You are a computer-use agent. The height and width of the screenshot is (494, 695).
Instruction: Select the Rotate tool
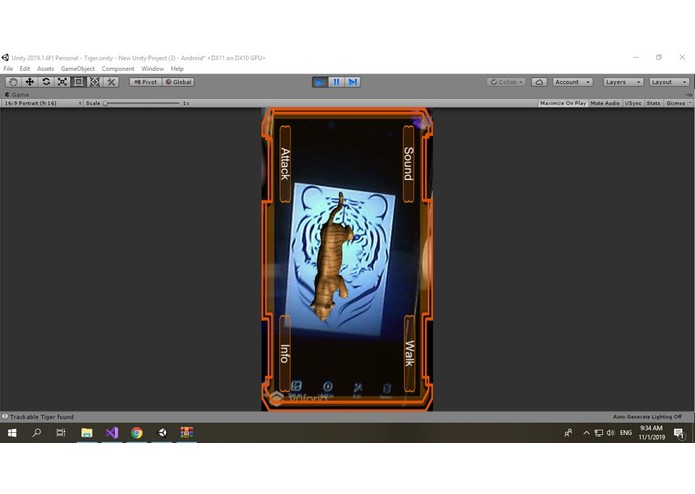click(46, 82)
